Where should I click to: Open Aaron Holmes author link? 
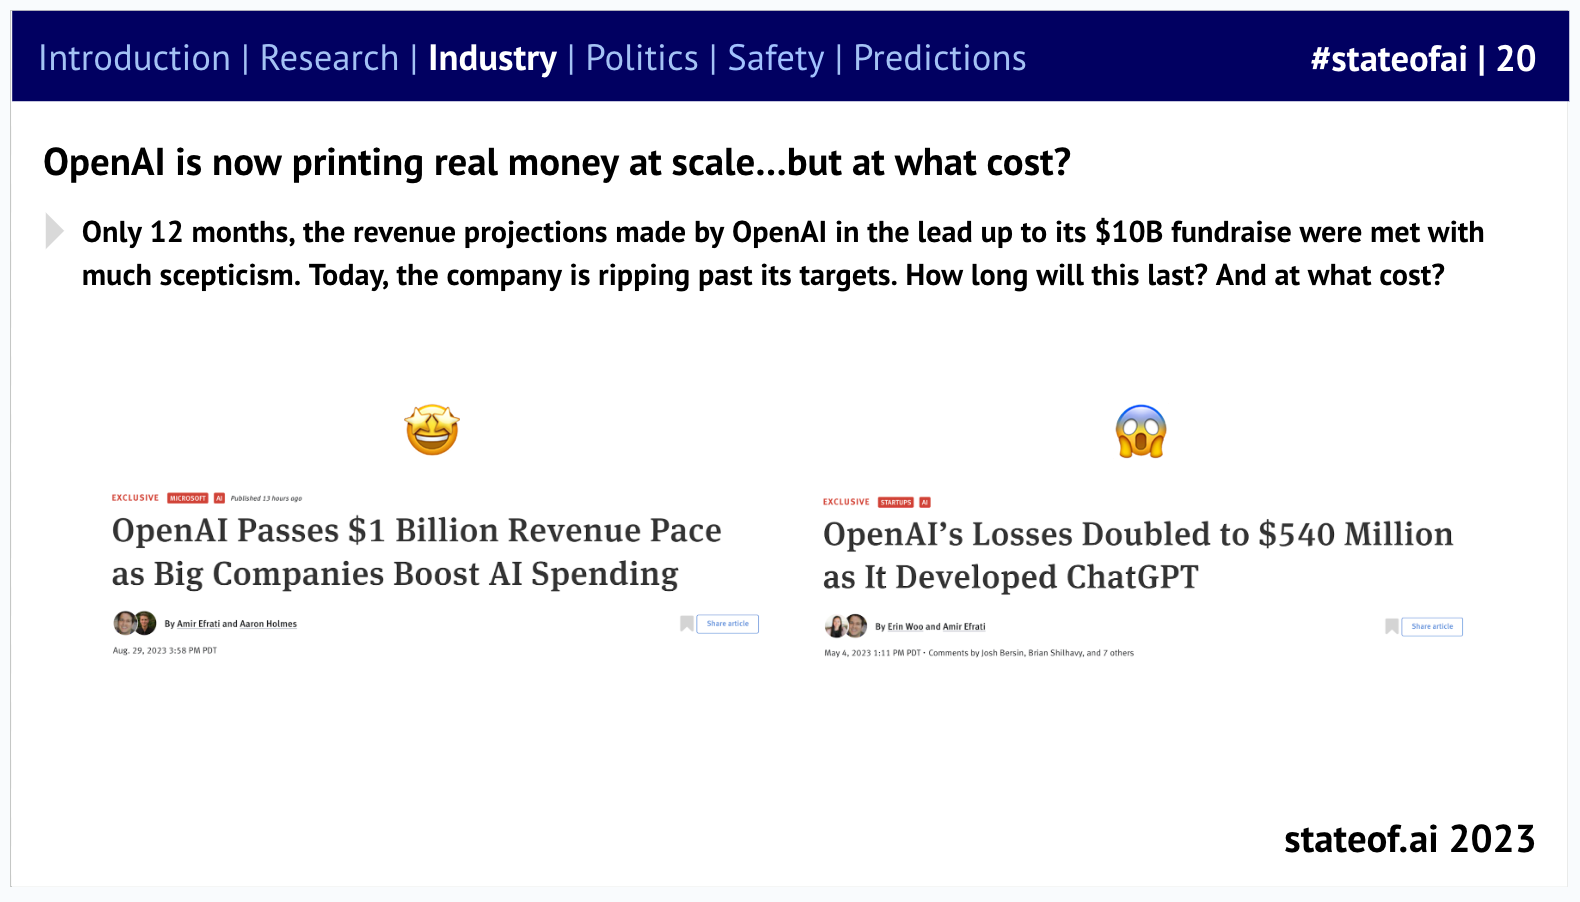pyautogui.click(x=268, y=624)
